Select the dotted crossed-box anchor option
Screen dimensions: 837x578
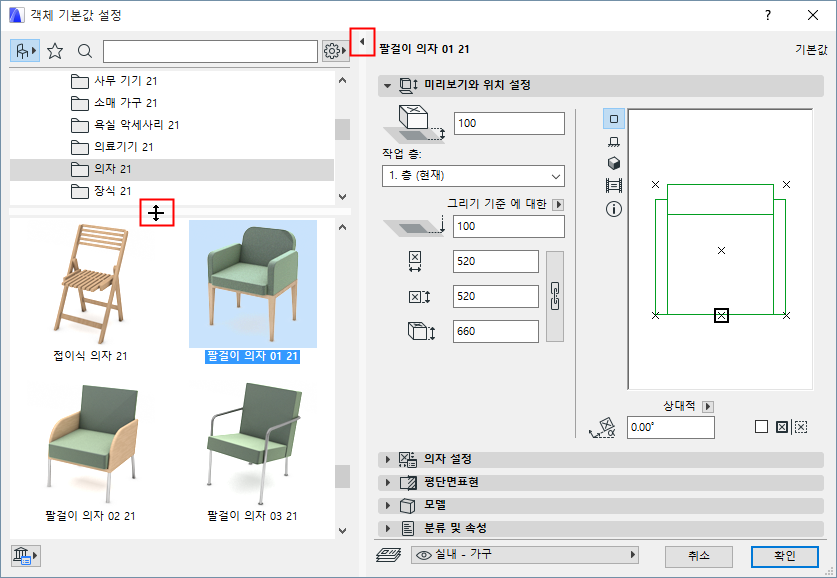point(801,427)
